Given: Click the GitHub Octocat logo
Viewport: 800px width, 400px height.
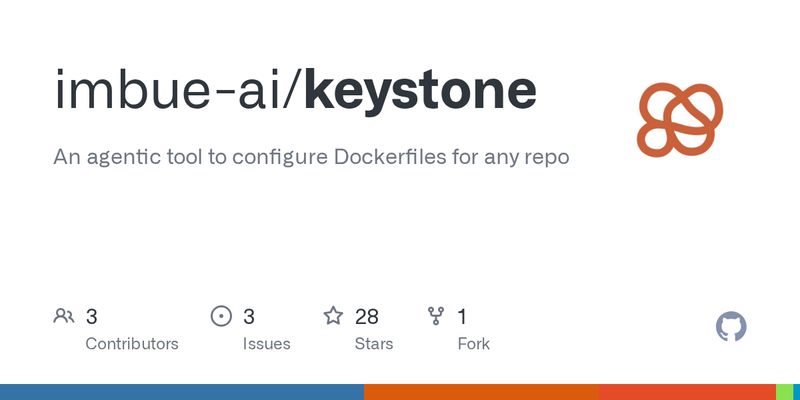Looking at the screenshot, I should point(732,327).
